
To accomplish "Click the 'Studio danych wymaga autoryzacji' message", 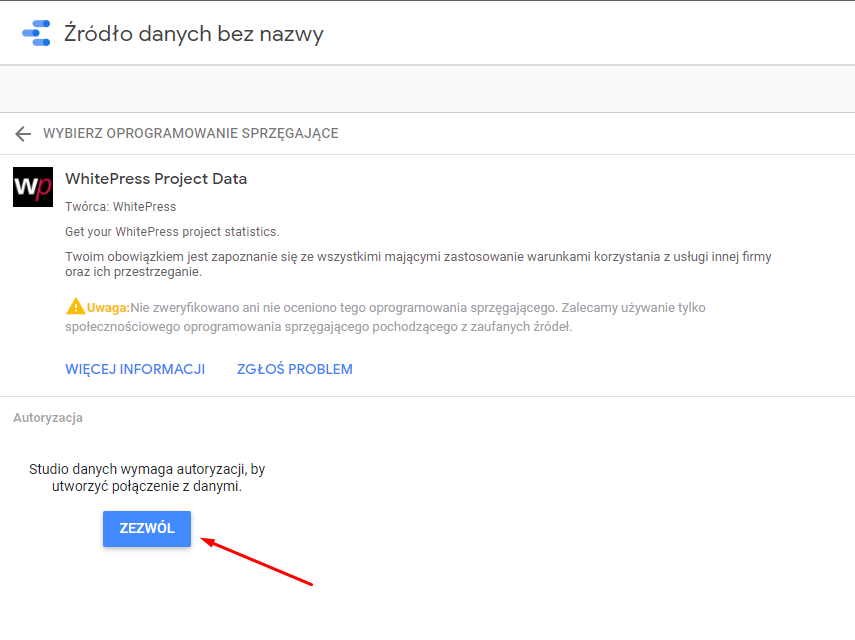I will click(x=147, y=478).
